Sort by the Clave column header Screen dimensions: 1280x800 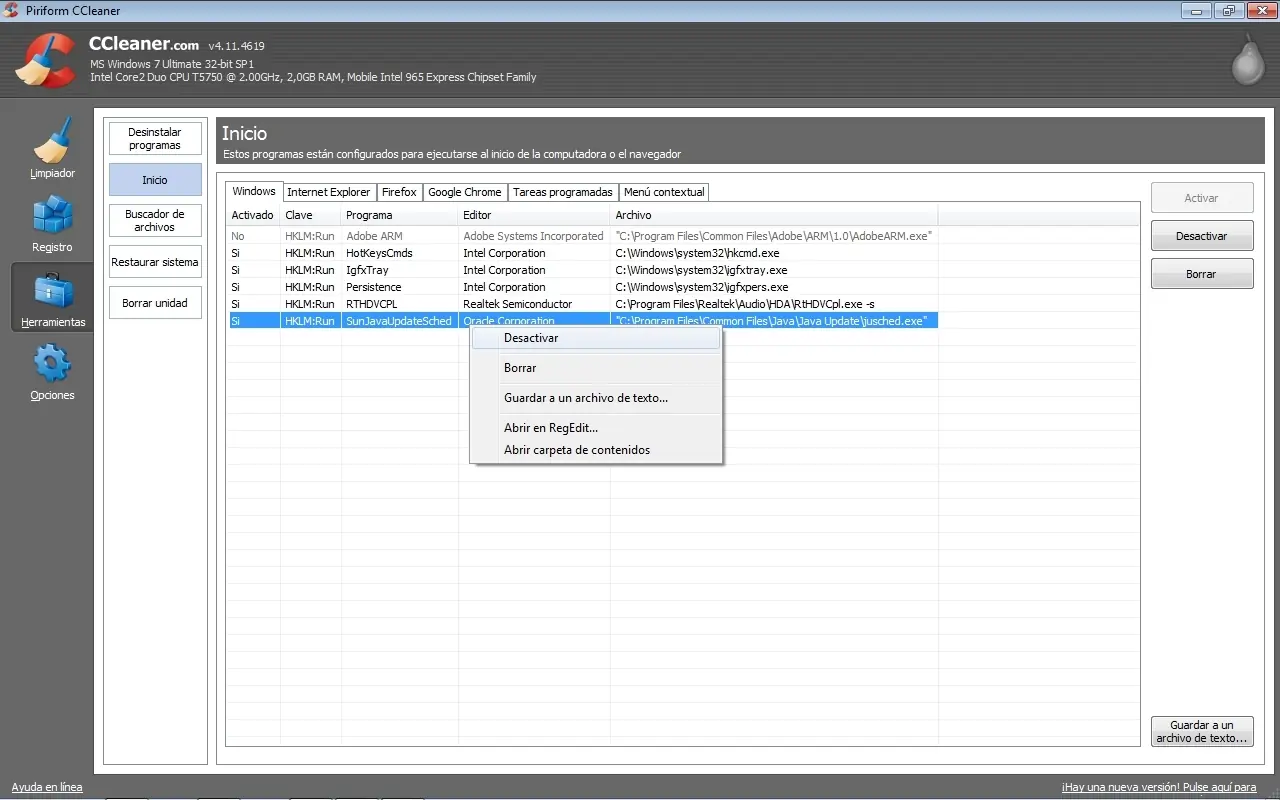[310, 215]
